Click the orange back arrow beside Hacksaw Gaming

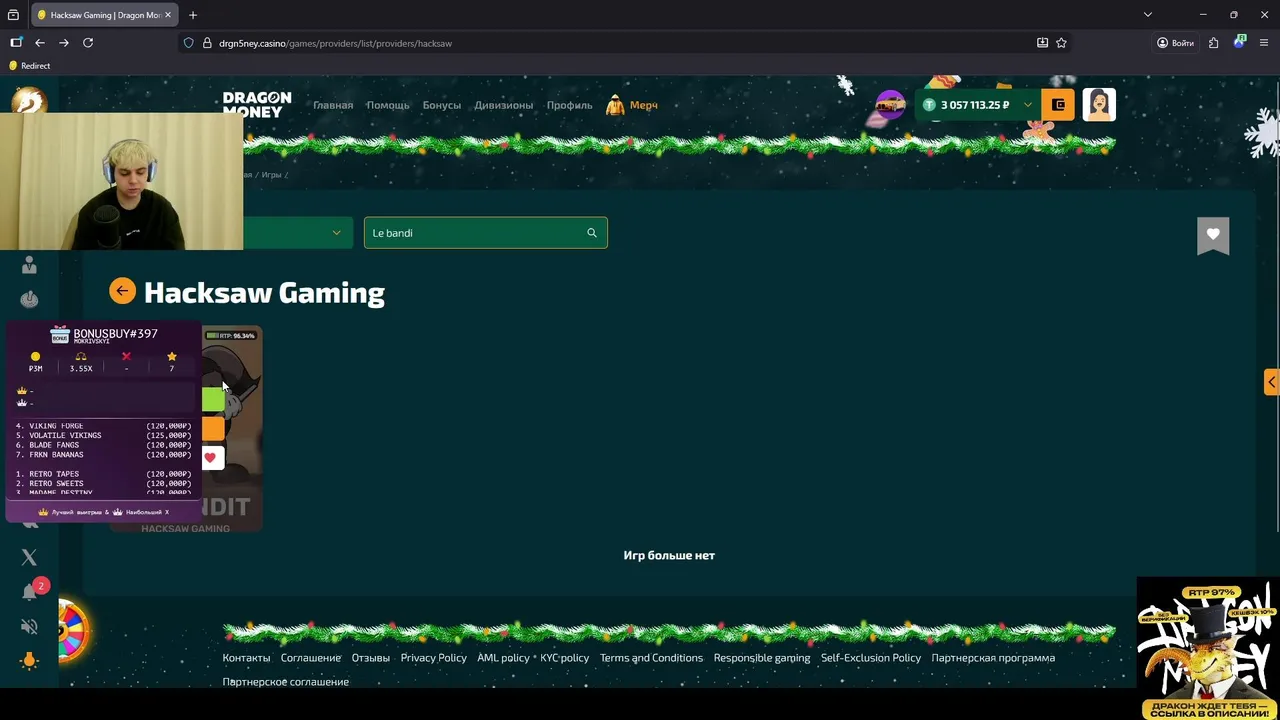tap(122, 291)
